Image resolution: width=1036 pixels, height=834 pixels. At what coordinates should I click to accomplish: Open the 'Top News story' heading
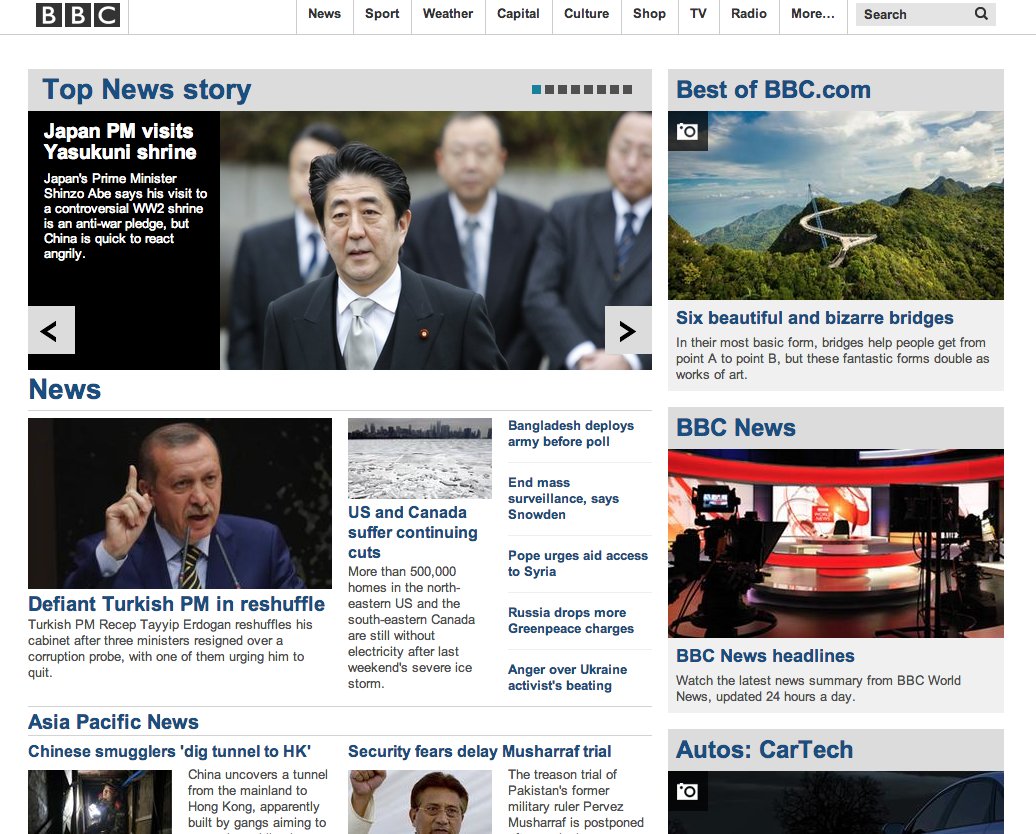click(147, 90)
